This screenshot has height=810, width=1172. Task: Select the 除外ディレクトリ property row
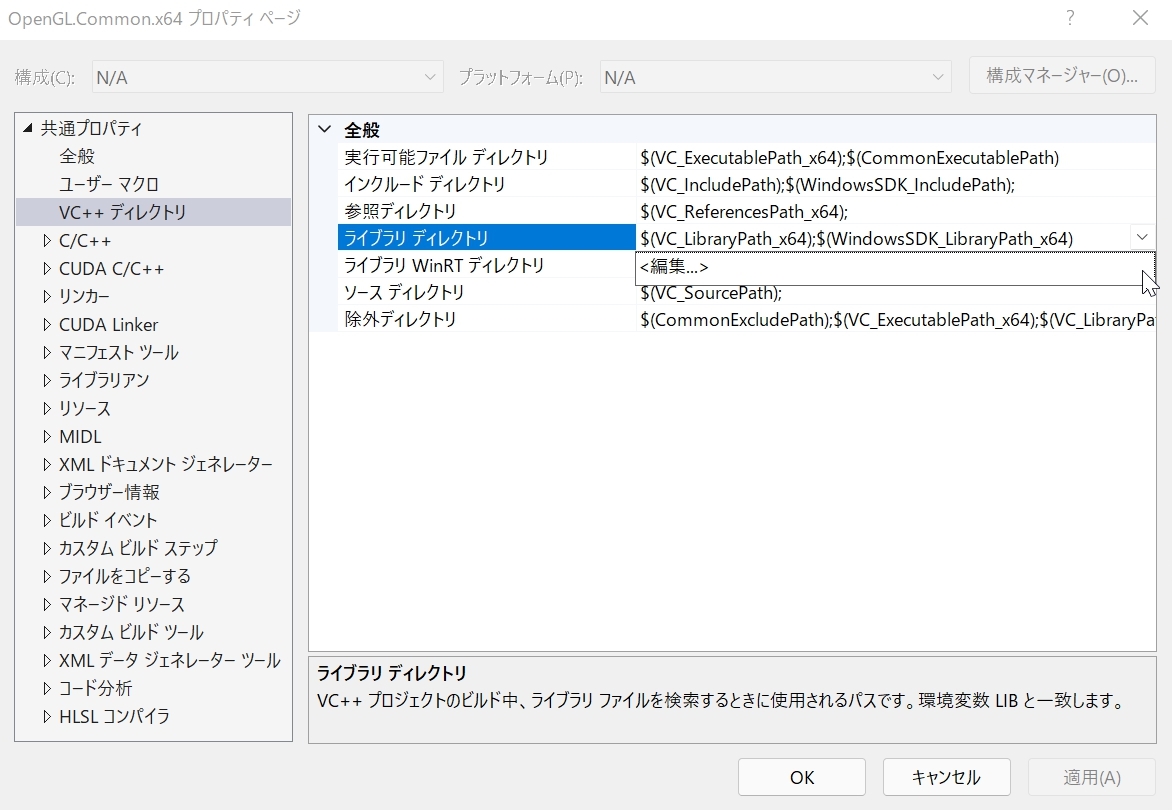tap(400, 319)
